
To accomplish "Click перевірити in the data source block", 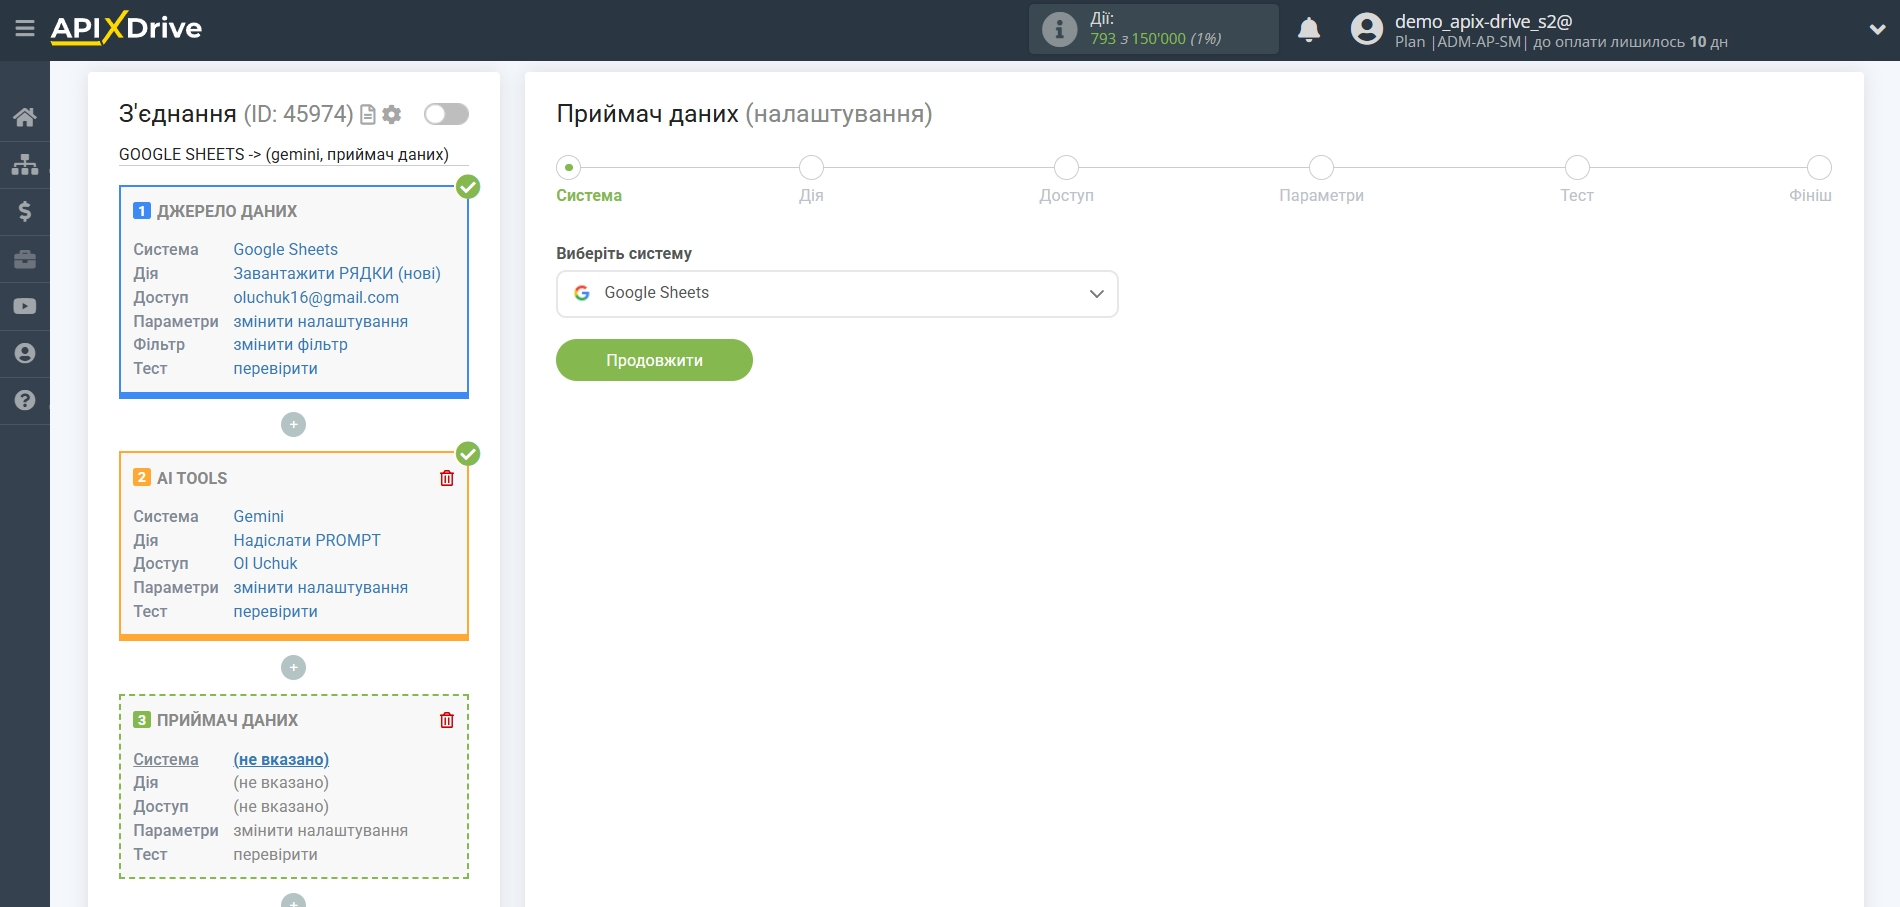I will (275, 368).
